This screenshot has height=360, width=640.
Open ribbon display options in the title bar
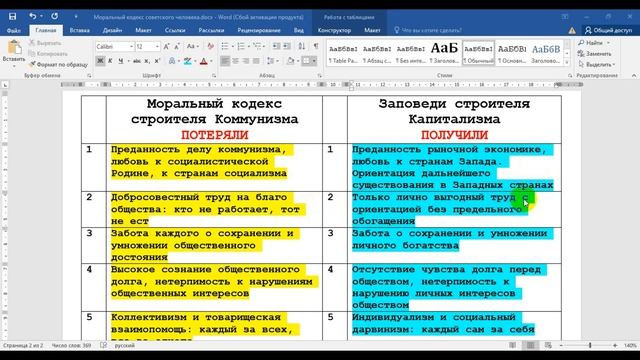565,16
